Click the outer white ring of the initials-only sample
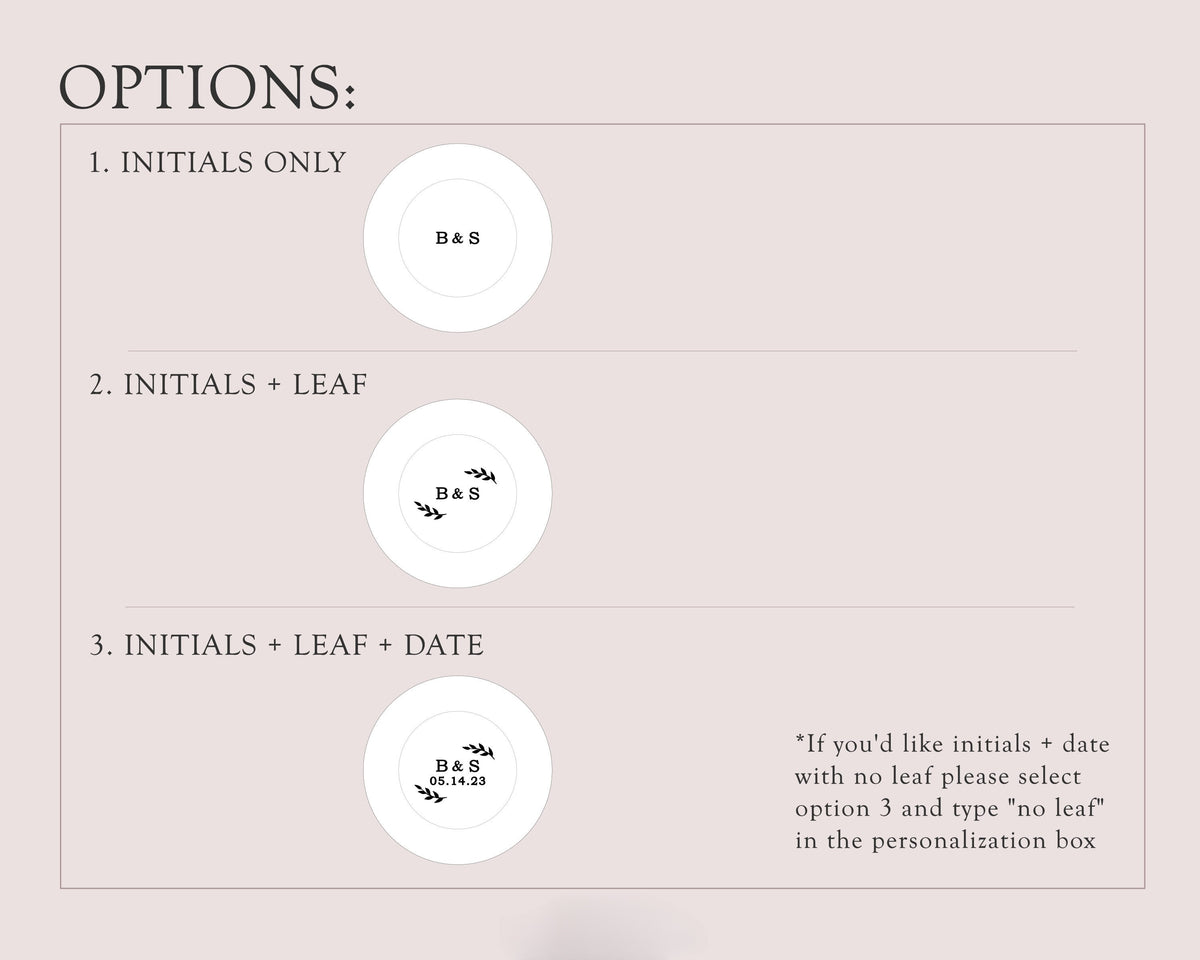 tap(380, 238)
